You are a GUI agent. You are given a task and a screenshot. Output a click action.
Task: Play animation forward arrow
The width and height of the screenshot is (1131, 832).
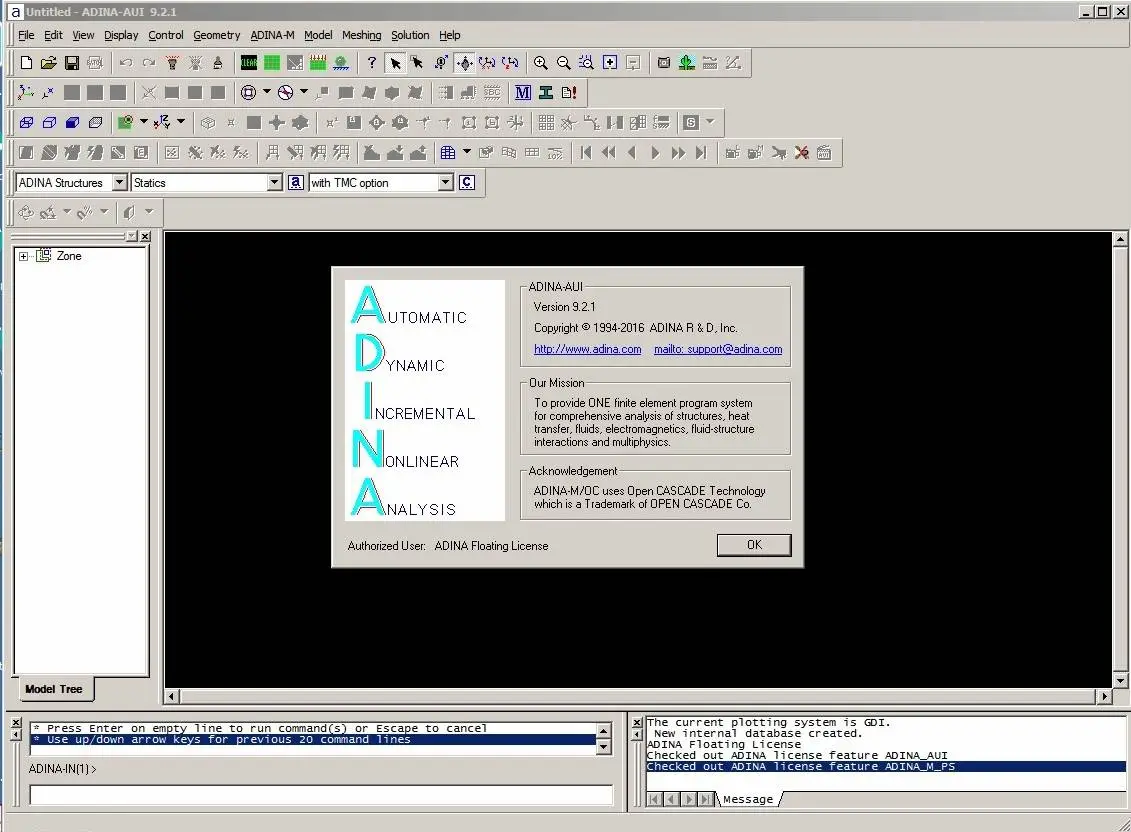click(655, 152)
